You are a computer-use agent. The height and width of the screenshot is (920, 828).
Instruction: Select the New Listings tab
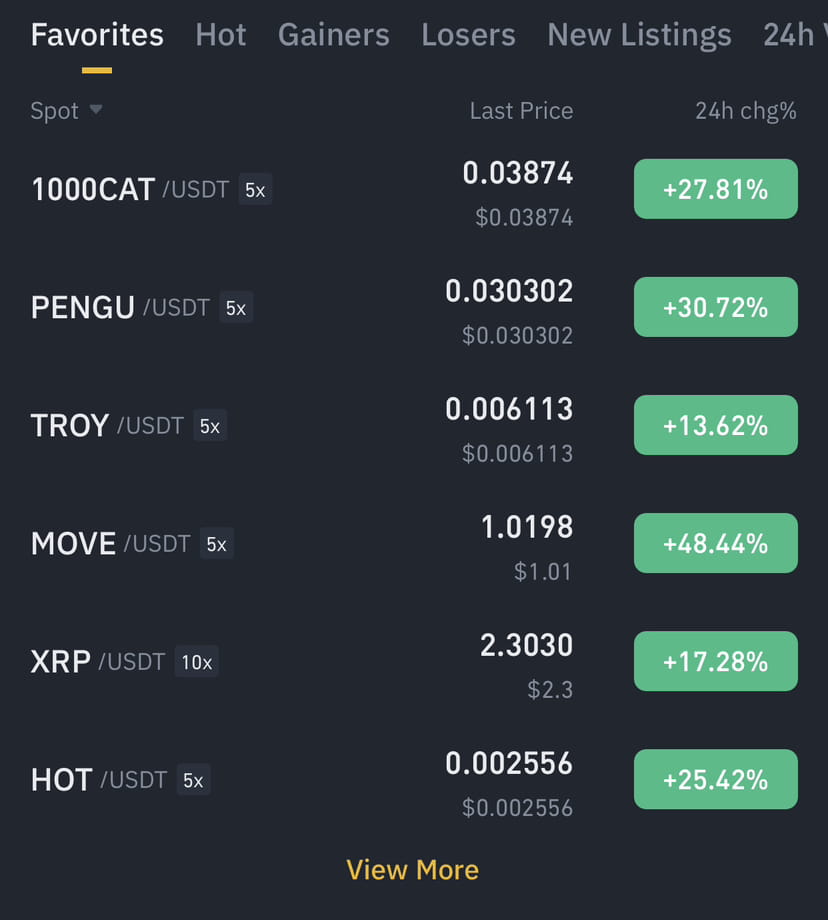click(639, 35)
